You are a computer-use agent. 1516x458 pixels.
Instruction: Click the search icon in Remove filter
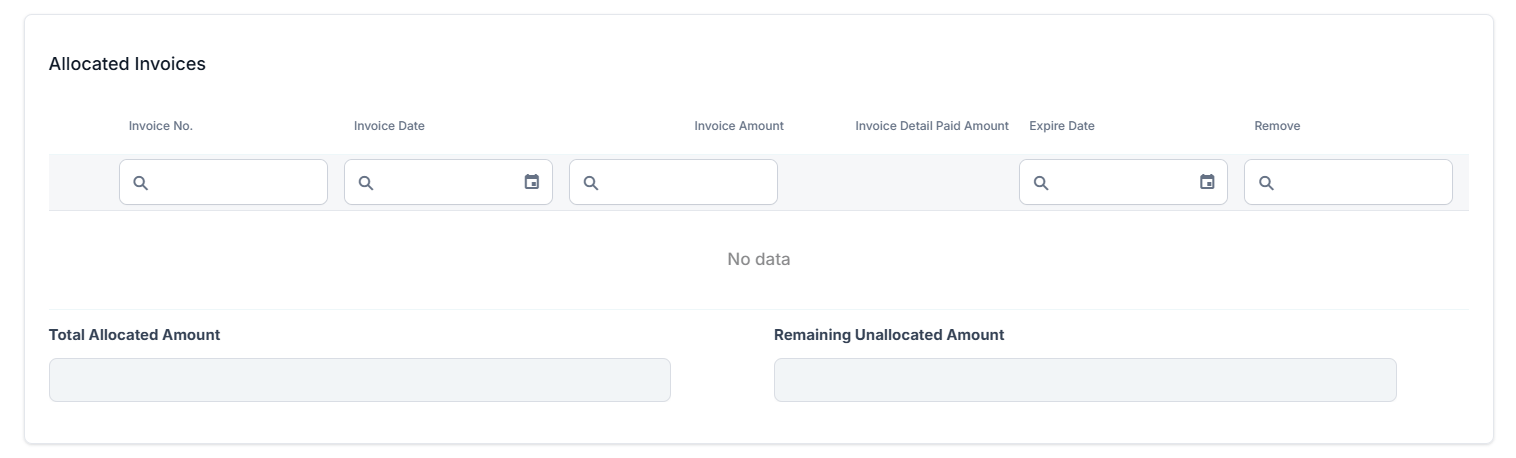pos(1266,183)
